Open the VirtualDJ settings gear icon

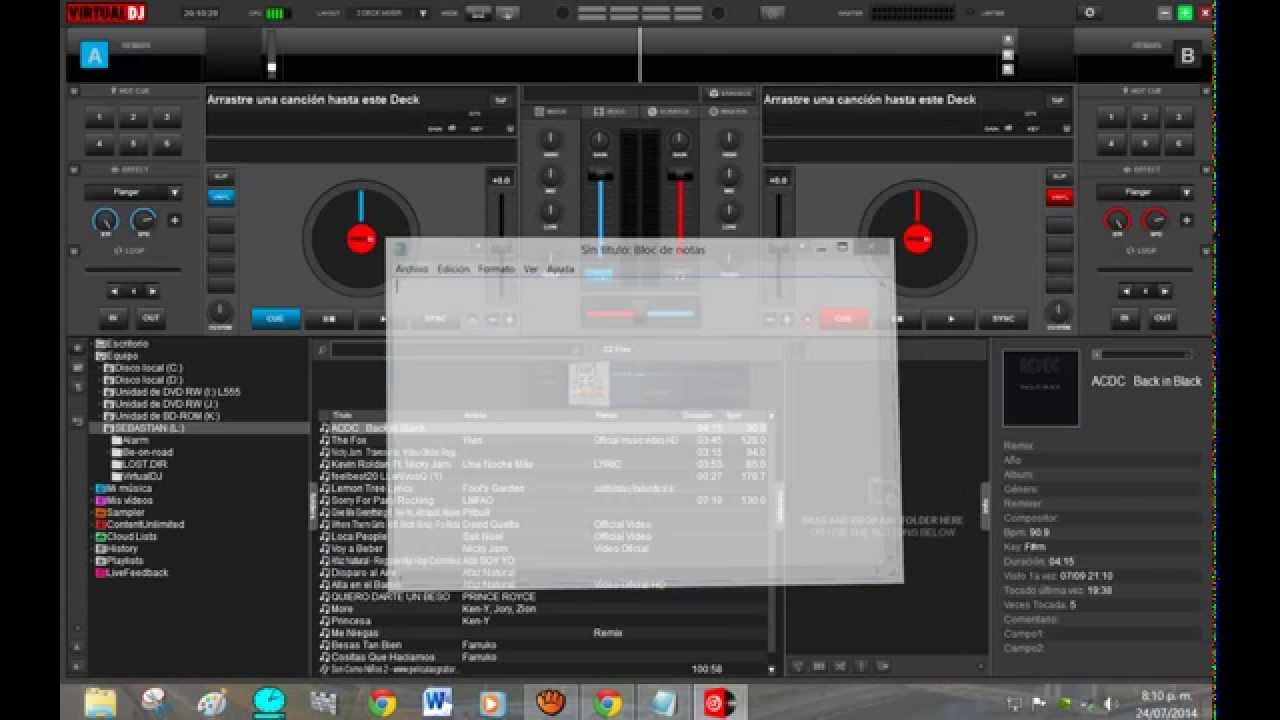1089,13
